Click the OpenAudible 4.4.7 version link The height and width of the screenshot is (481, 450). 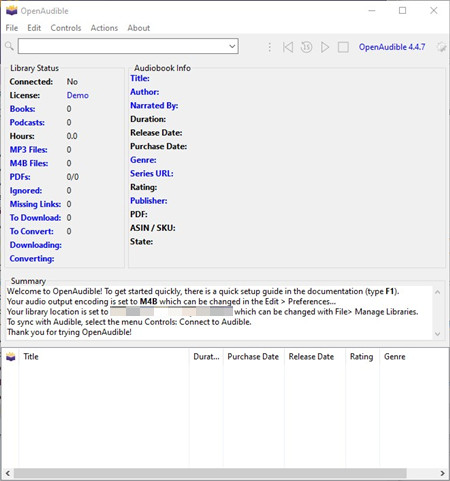[392, 47]
